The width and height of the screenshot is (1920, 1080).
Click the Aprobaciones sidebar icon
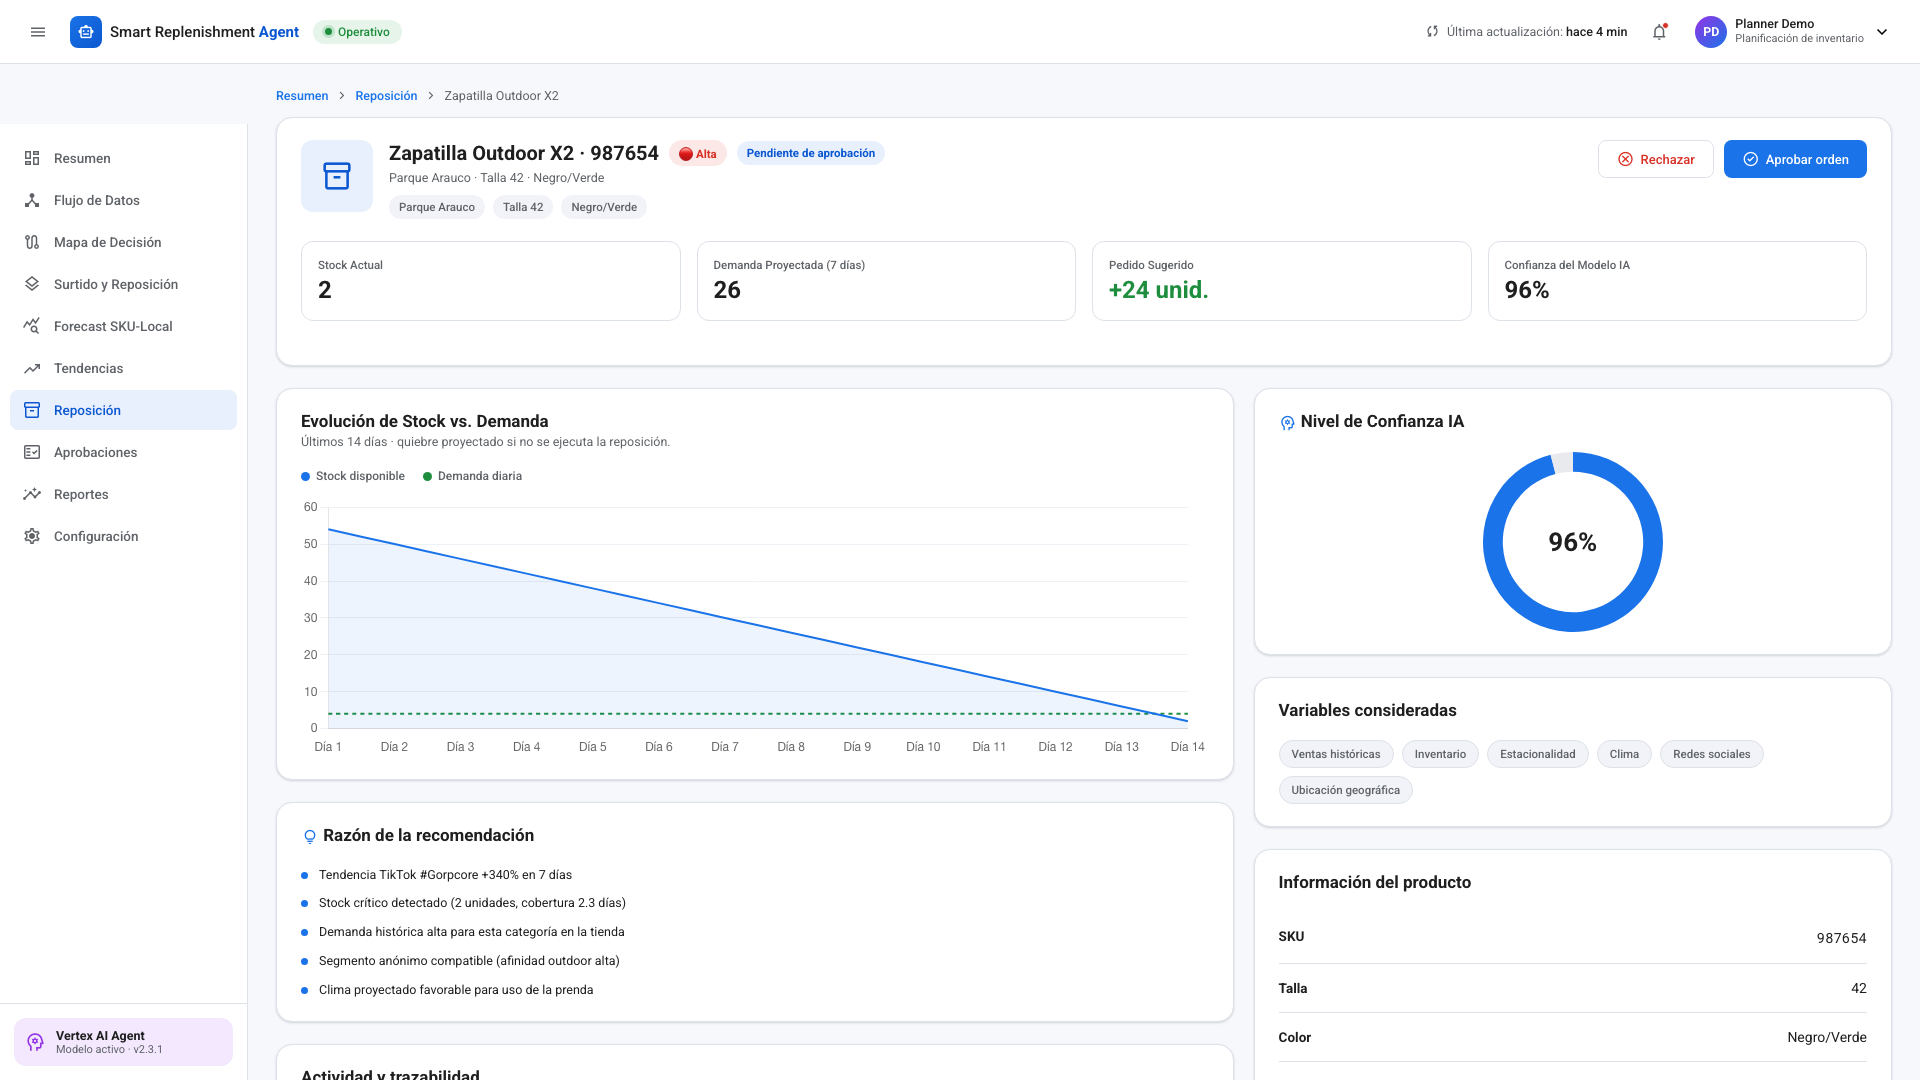coord(32,452)
